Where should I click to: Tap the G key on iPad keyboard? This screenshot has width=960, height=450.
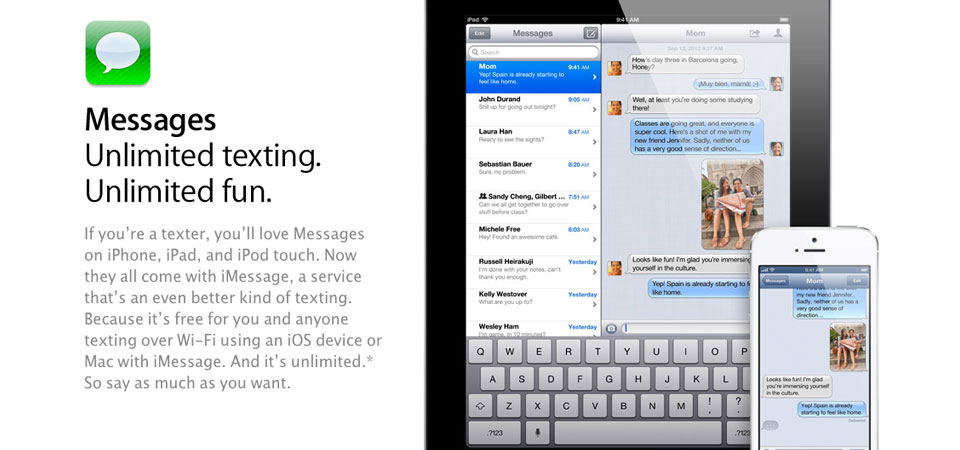pos(608,379)
